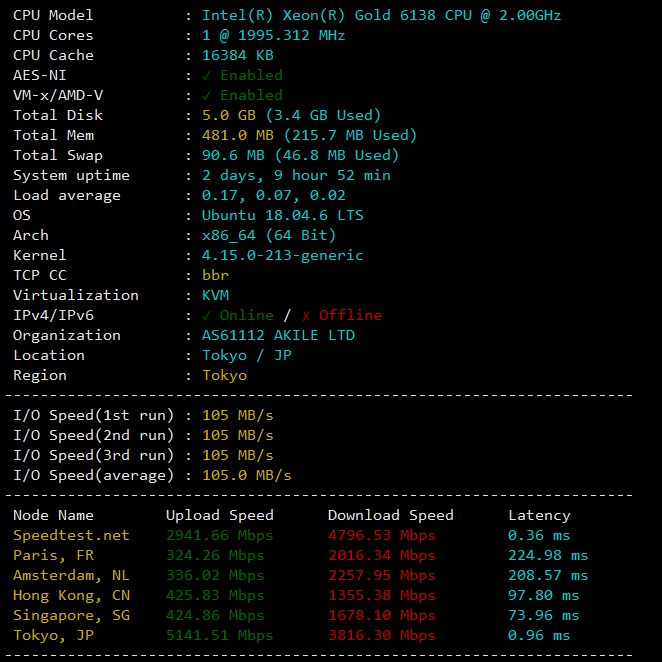Image resolution: width=662 pixels, height=662 pixels.
Task: Click the Hong Kong, CN node name
Action: (71, 595)
